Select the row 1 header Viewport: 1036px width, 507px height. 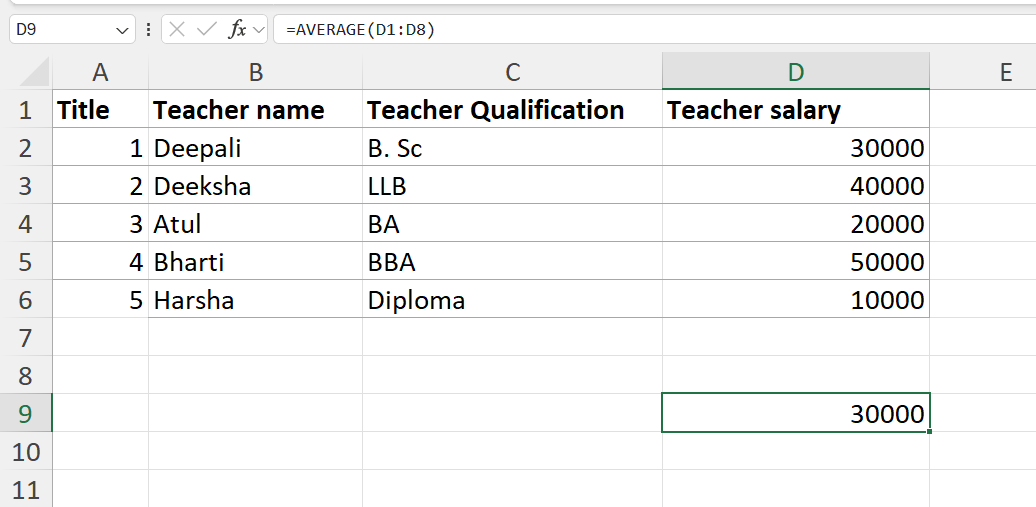pyautogui.click(x=26, y=110)
